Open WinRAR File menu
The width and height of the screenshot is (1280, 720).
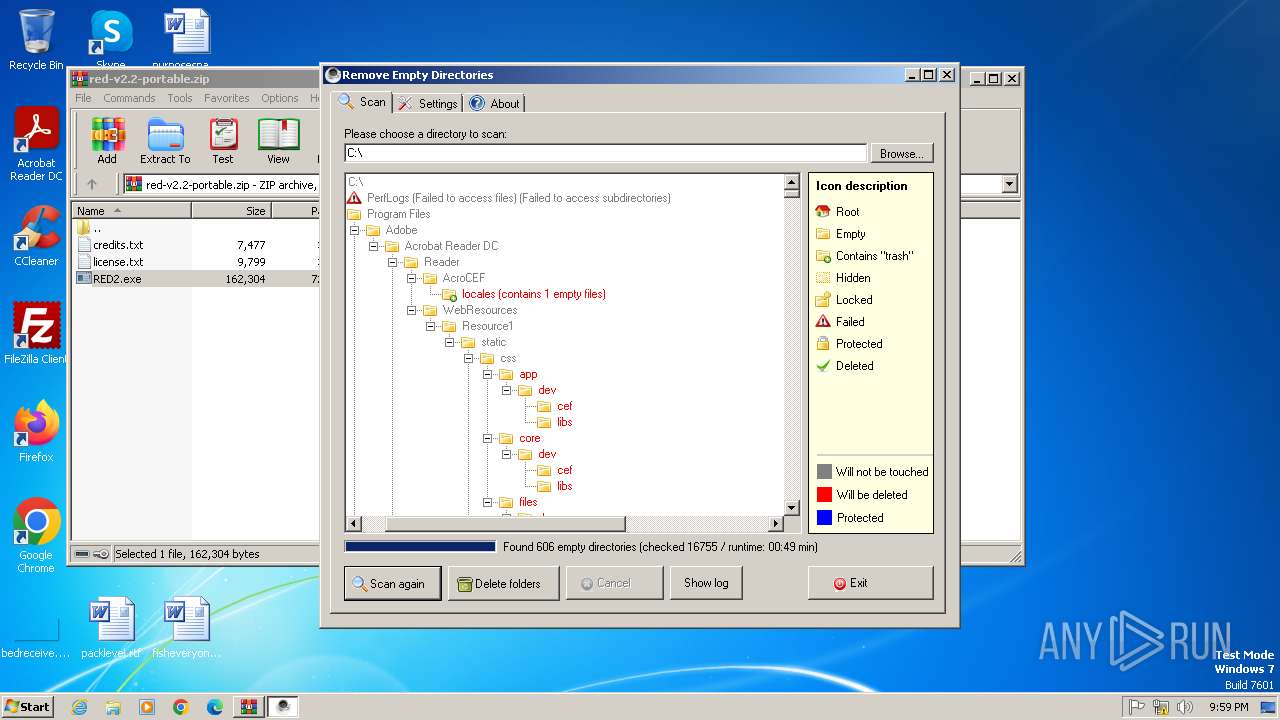(83, 98)
